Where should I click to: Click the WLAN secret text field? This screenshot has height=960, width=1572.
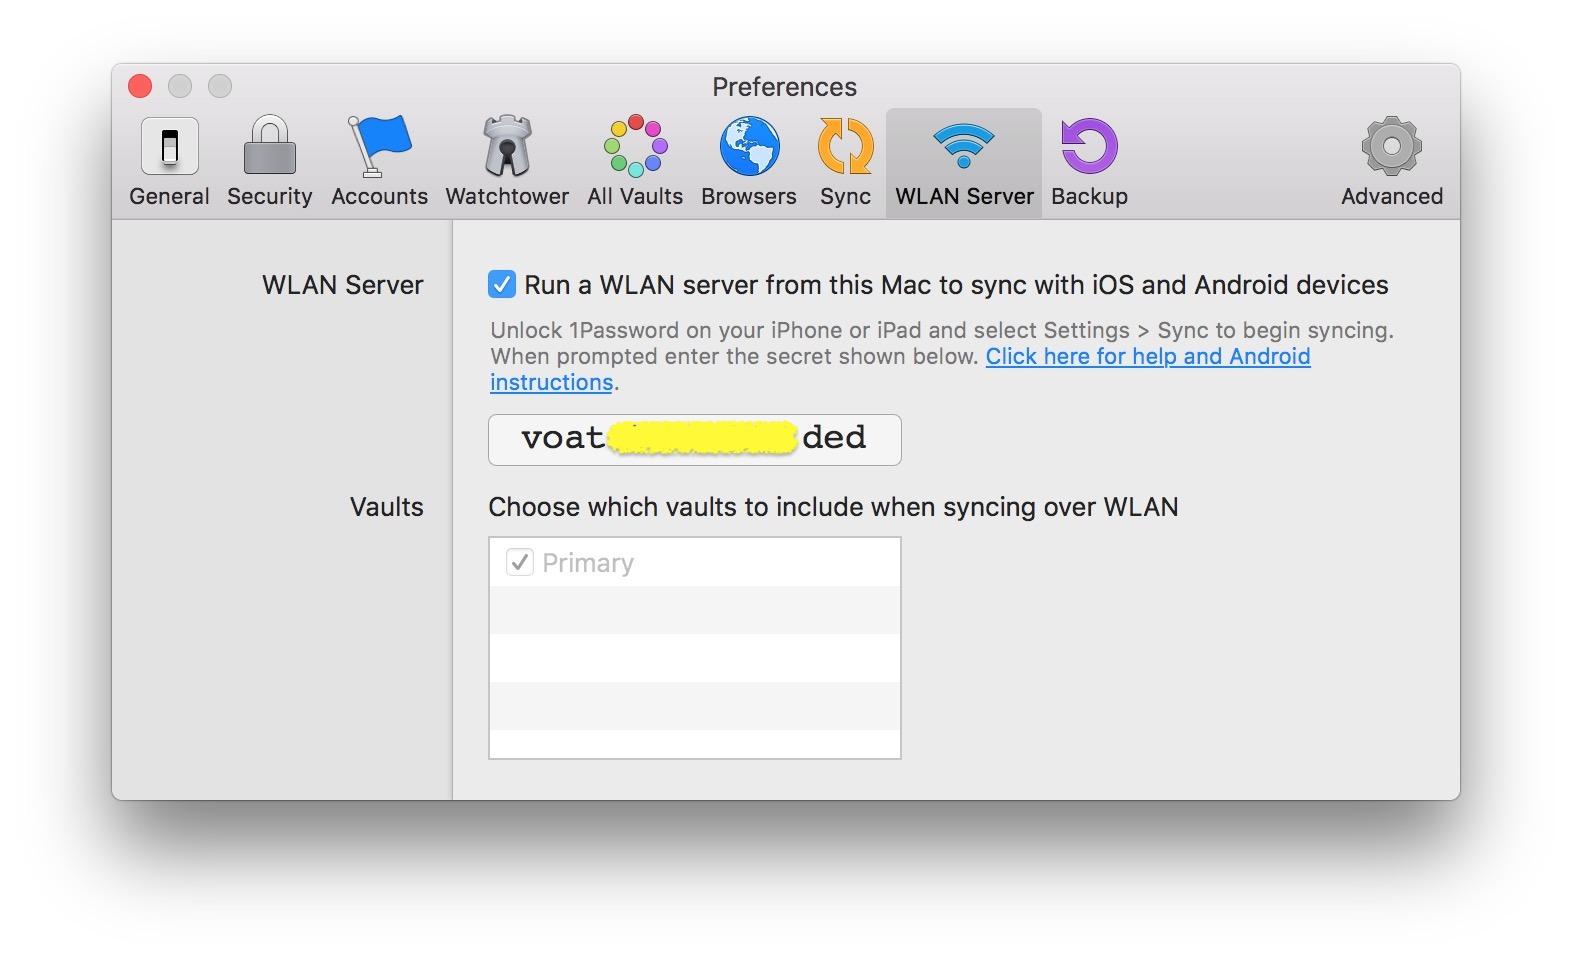tap(694, 440)
